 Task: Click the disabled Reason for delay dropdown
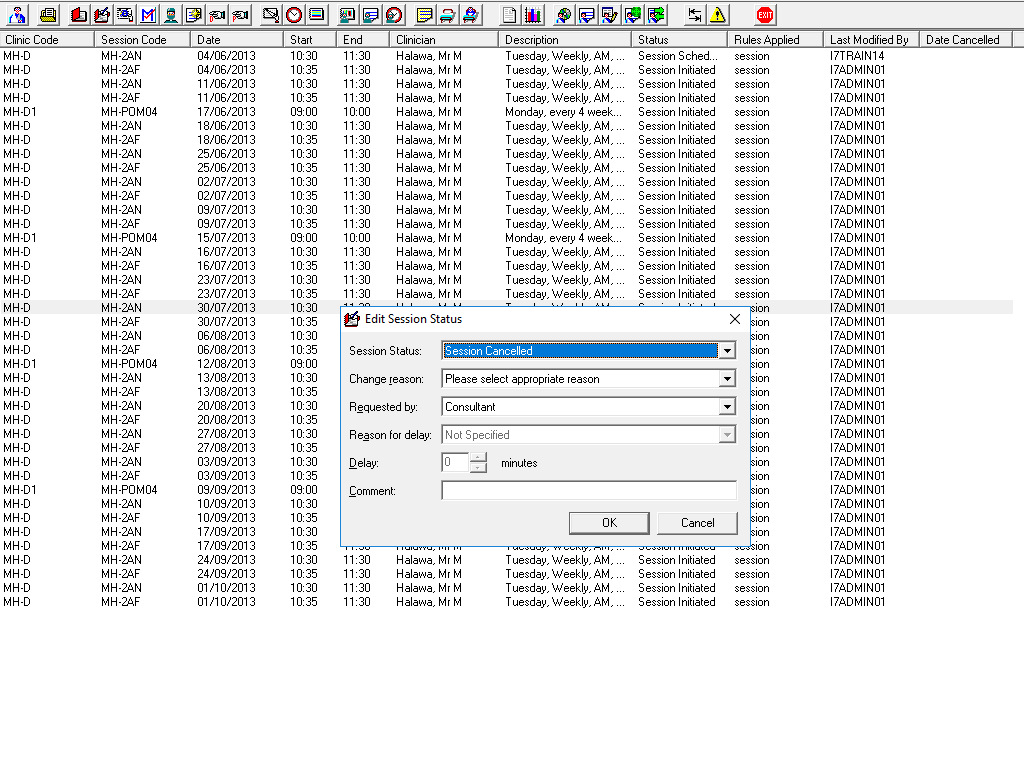click(x=589, y=435)
